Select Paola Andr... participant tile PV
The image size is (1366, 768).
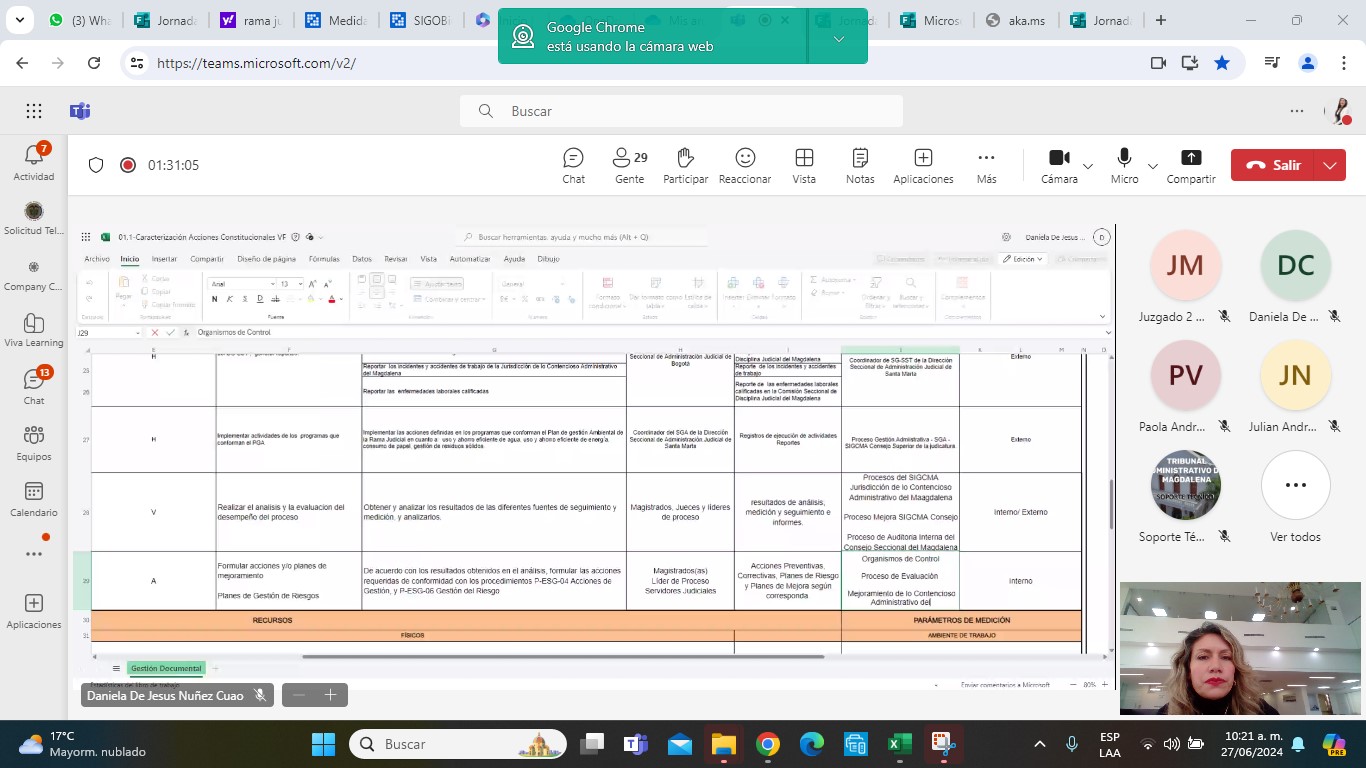coord(1185,387)
